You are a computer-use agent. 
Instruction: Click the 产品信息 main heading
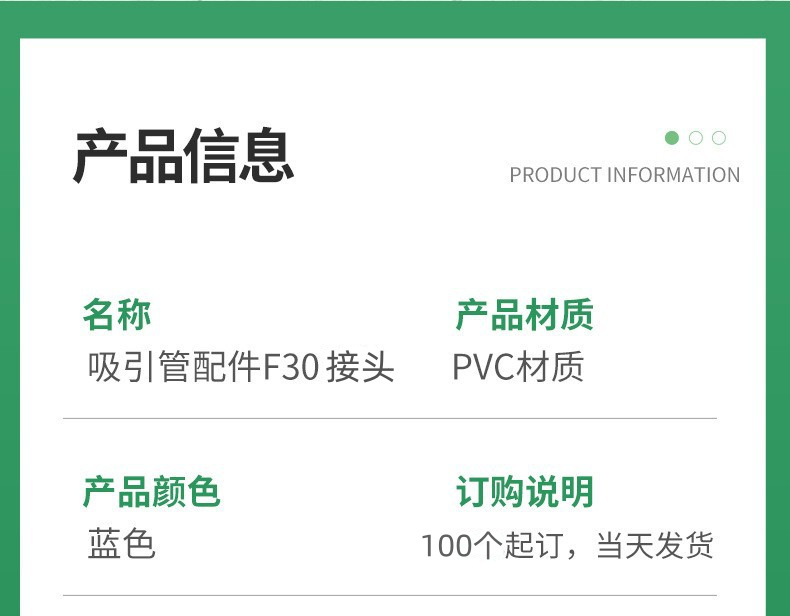point(184,156)
